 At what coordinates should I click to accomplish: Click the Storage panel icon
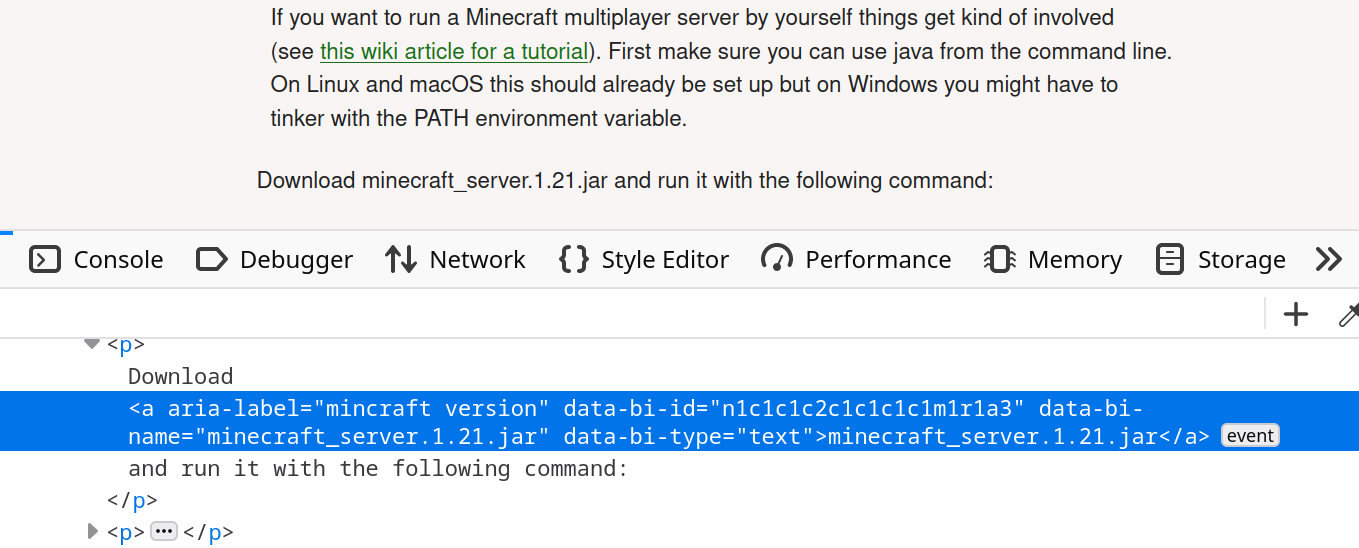coord(1170,260)
